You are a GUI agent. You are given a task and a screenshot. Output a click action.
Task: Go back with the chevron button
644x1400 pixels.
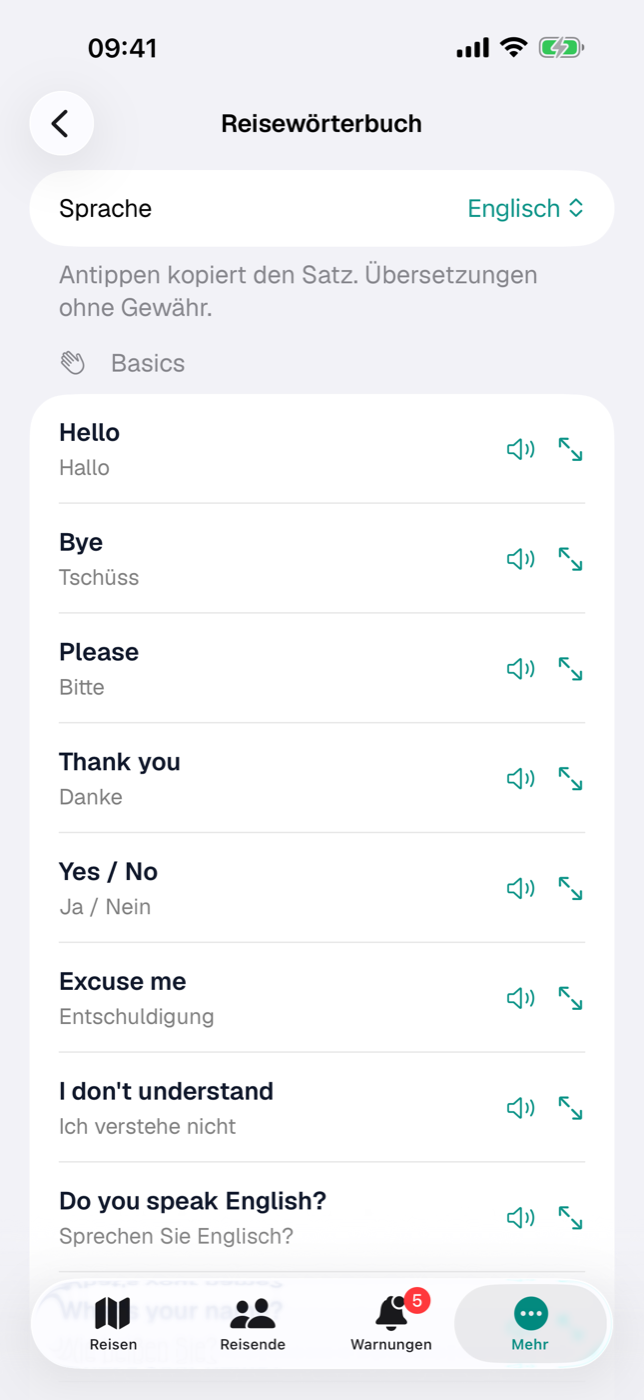pyautogui.click(x=62, y=123)
